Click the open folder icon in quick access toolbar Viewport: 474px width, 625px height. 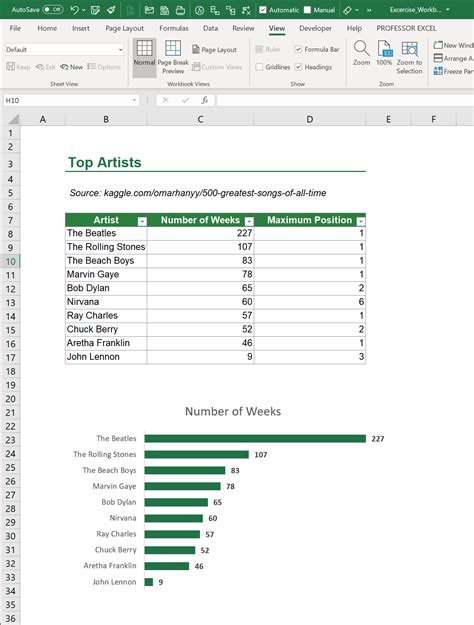(x=181, y=10)
